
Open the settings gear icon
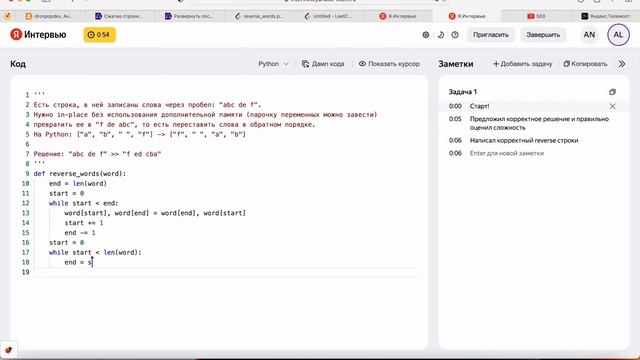426,35
